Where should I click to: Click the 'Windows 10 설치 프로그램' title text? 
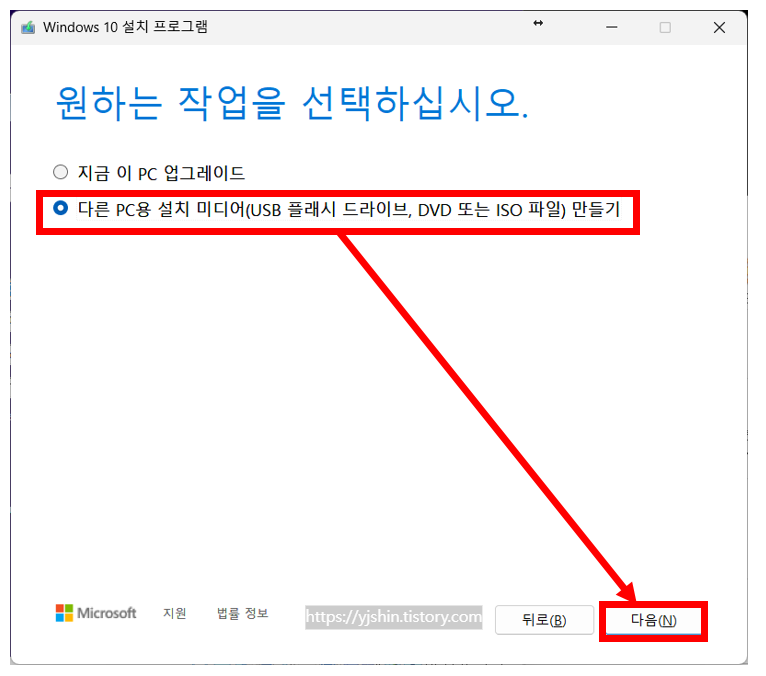coord(125,27)
